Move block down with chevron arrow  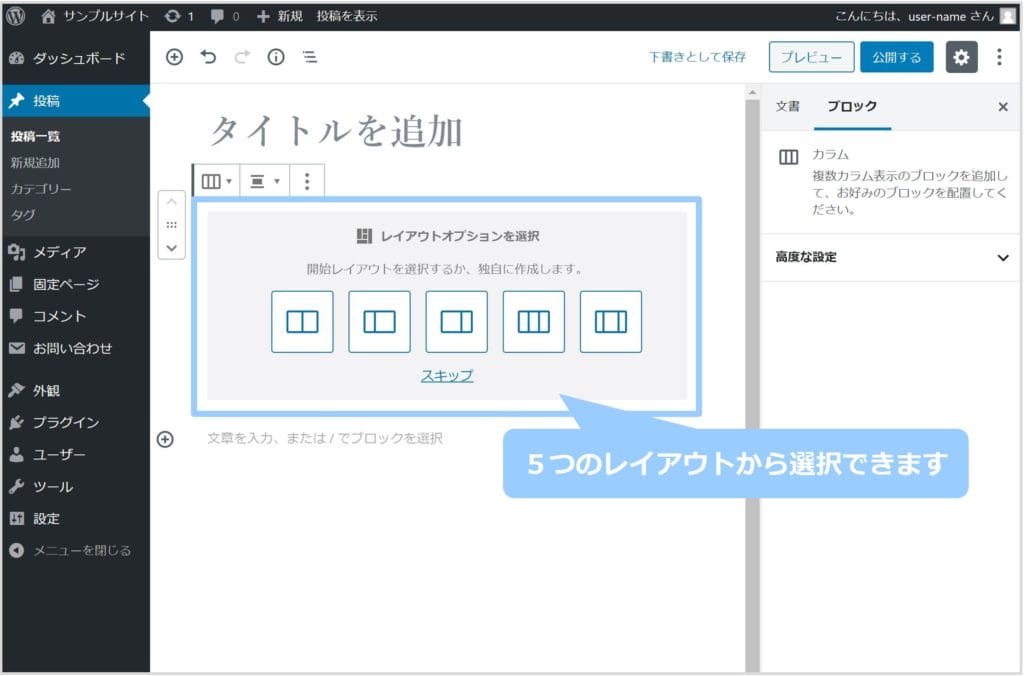click(172, 247)
